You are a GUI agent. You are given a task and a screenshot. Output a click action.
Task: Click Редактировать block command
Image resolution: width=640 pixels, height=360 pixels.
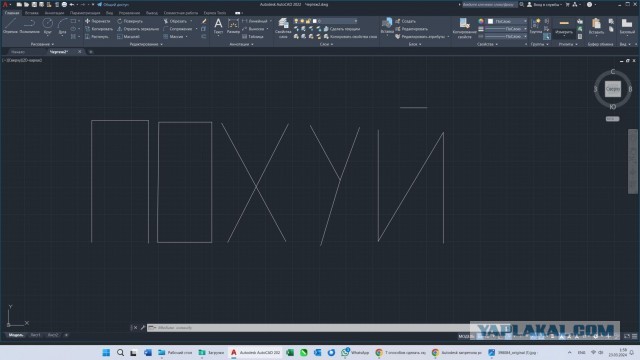411,29
